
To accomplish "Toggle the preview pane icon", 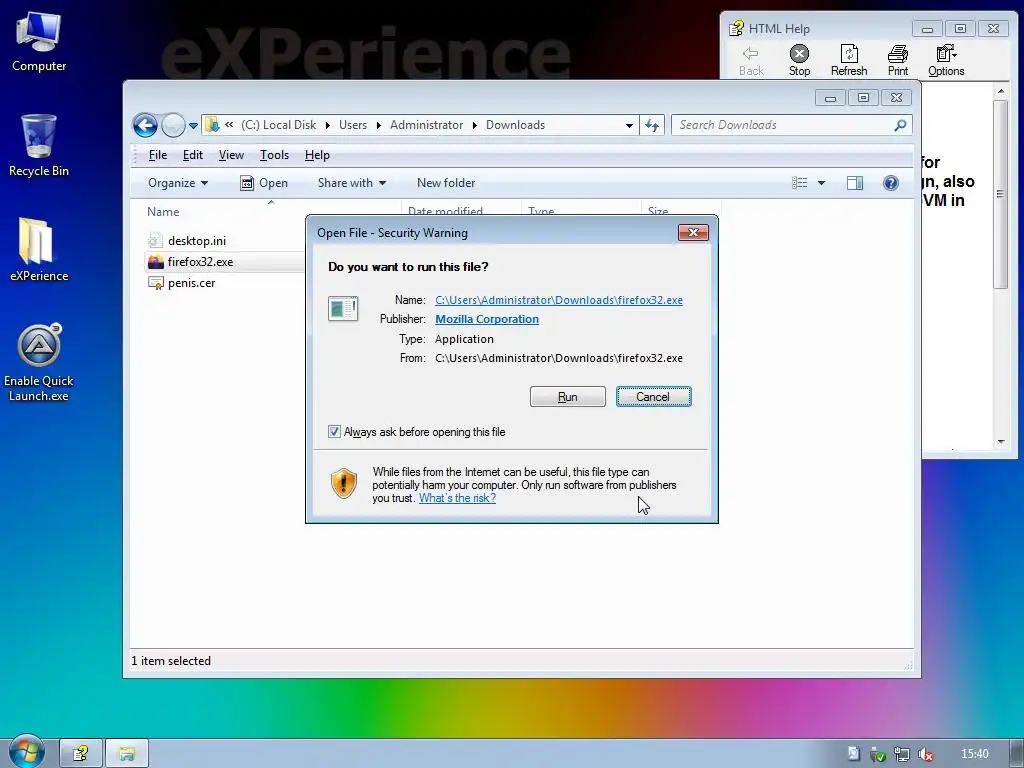I will click(855, 183).
